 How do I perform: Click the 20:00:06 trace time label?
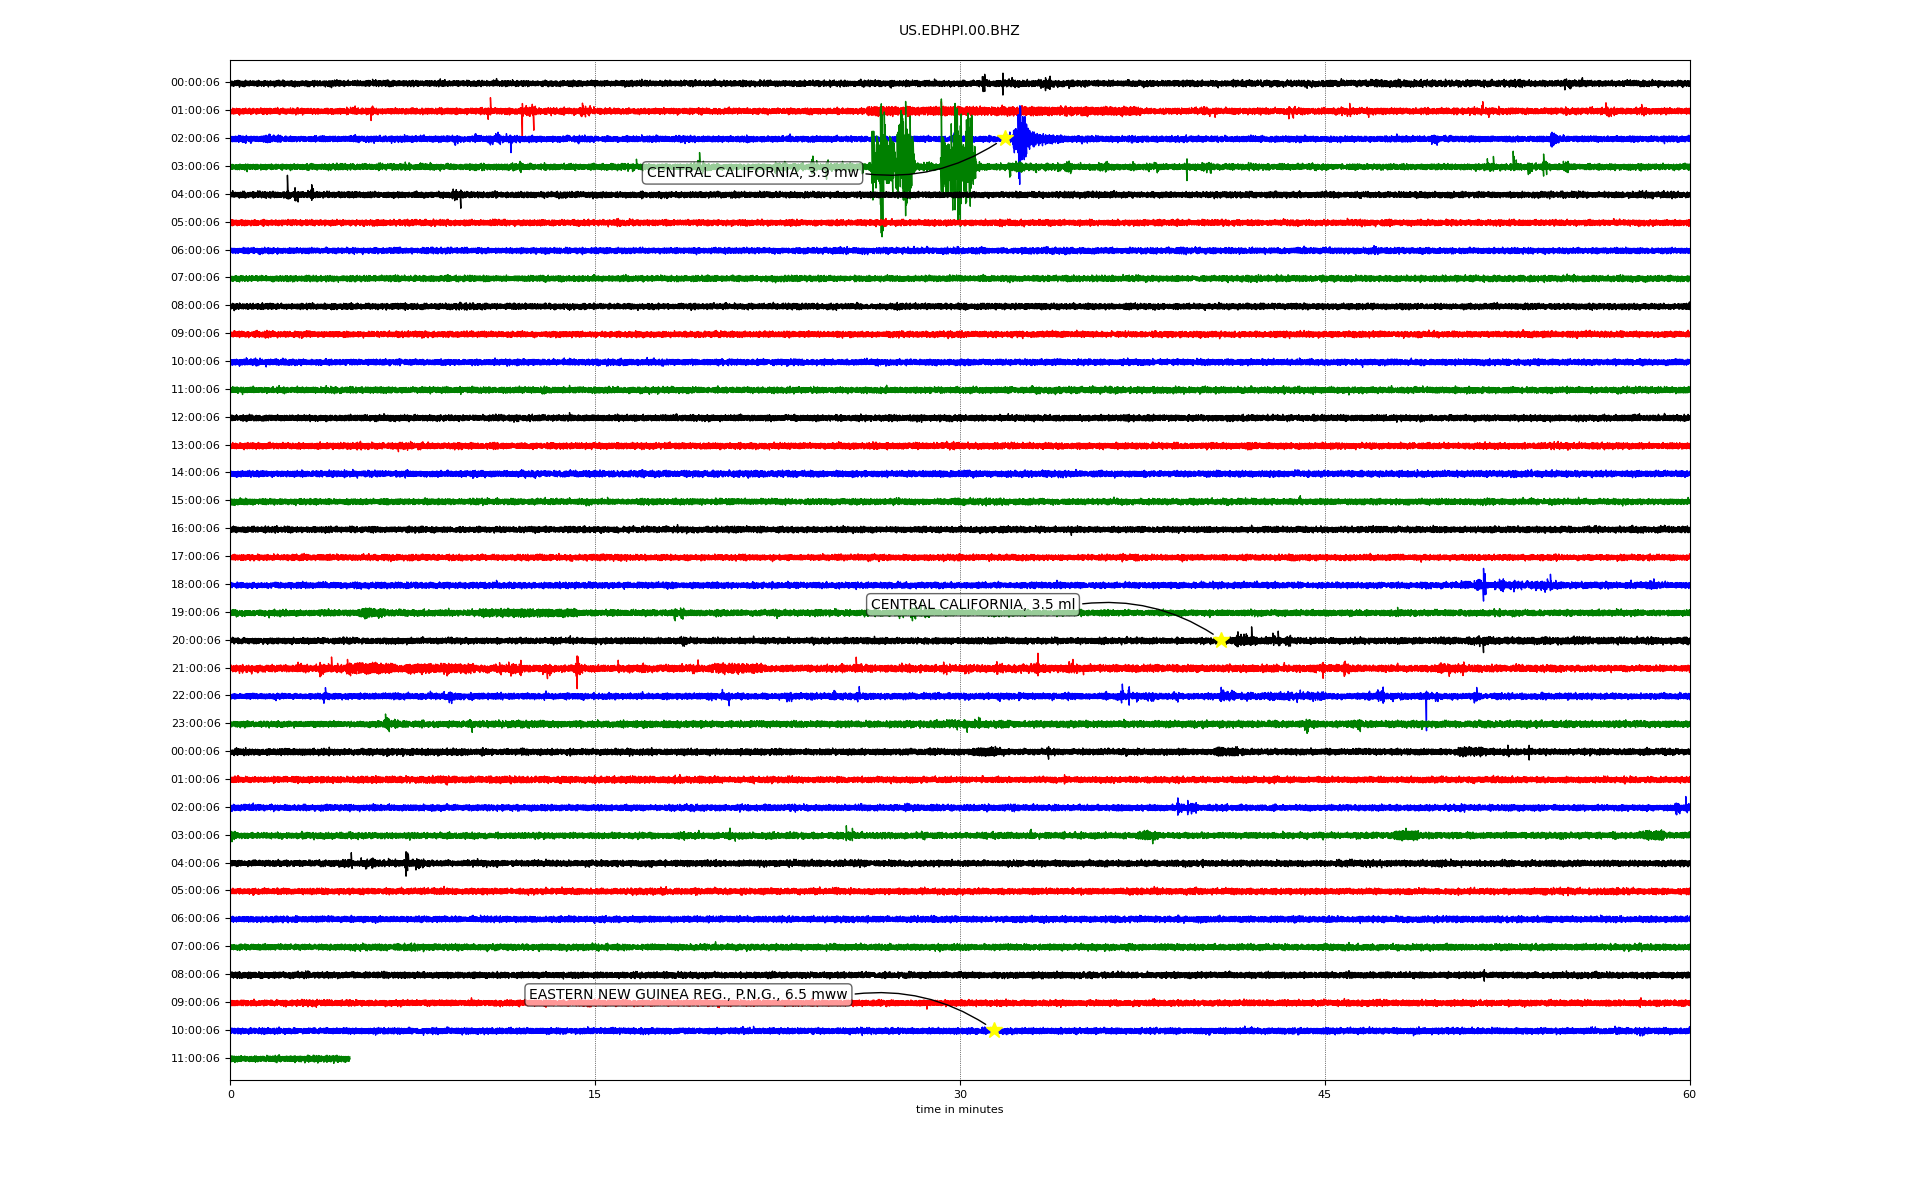tap(195, 640)
